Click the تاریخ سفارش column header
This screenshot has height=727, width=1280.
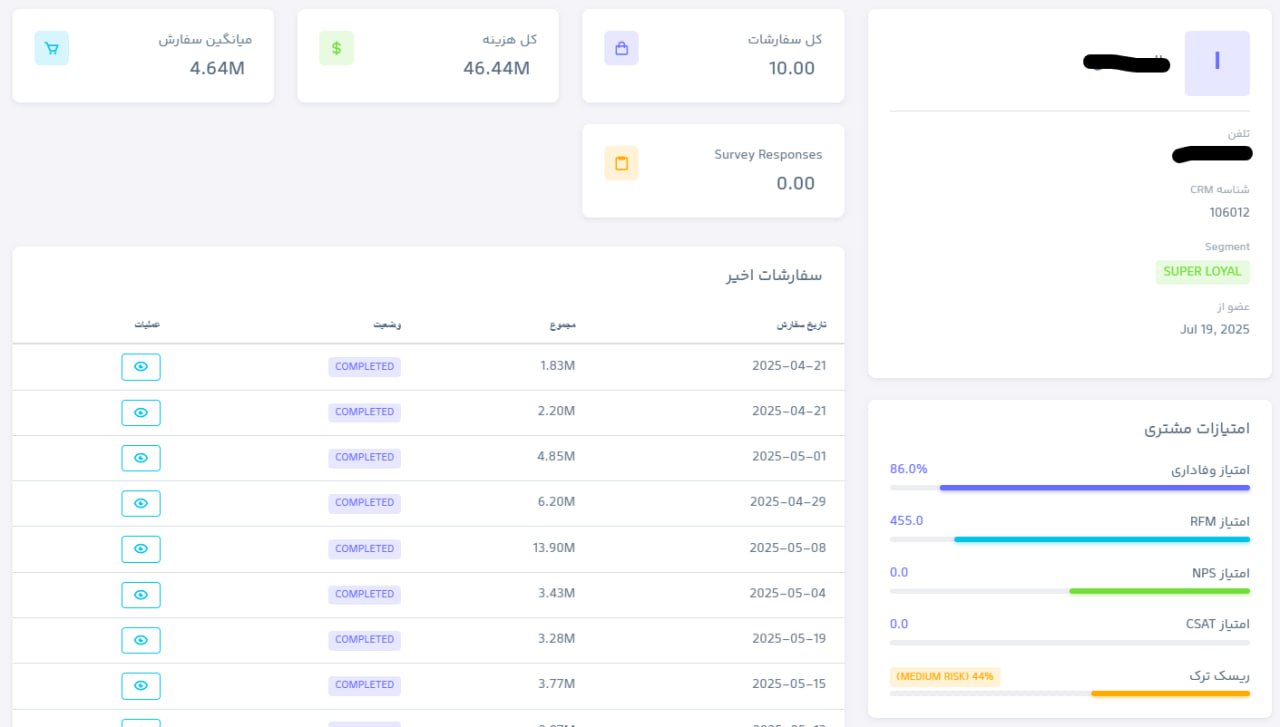tap(801, 325)
